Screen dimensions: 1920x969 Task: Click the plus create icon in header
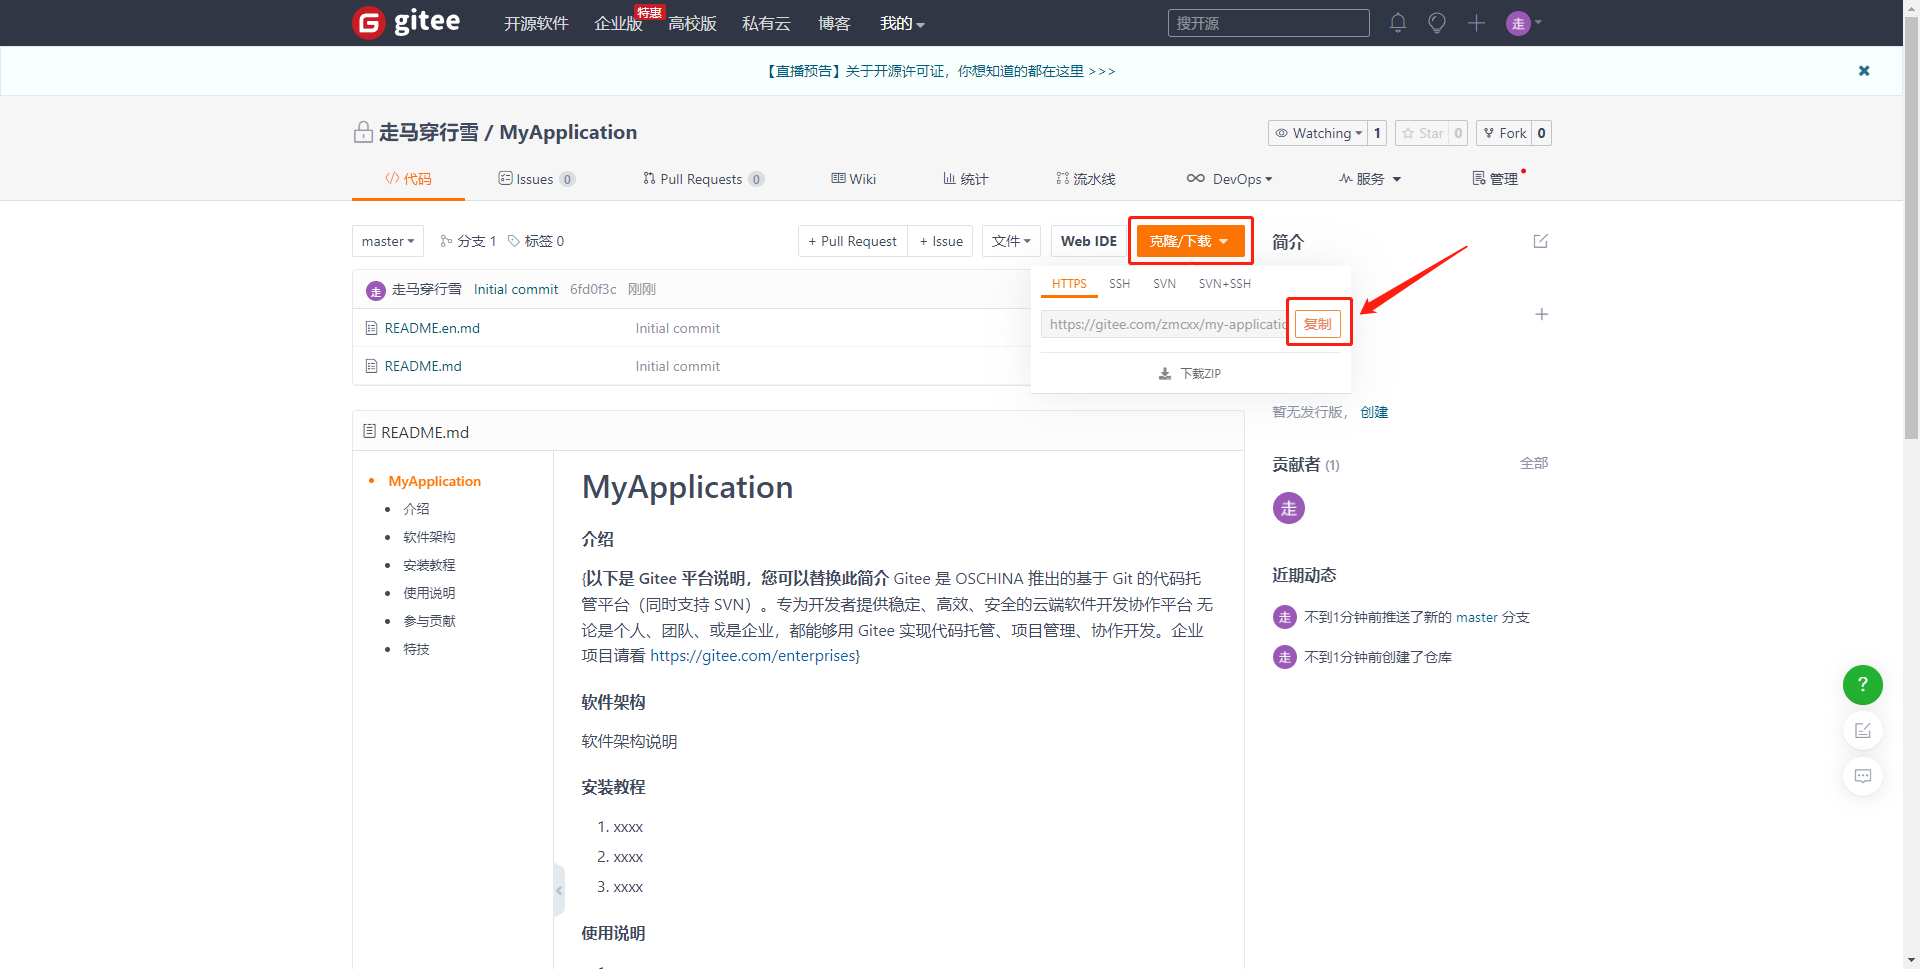point(1476,23)
